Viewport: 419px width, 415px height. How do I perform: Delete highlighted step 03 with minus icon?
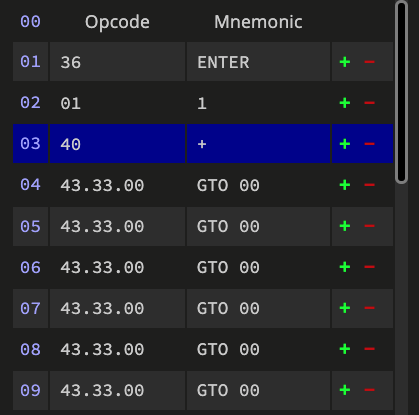[369, 144]
